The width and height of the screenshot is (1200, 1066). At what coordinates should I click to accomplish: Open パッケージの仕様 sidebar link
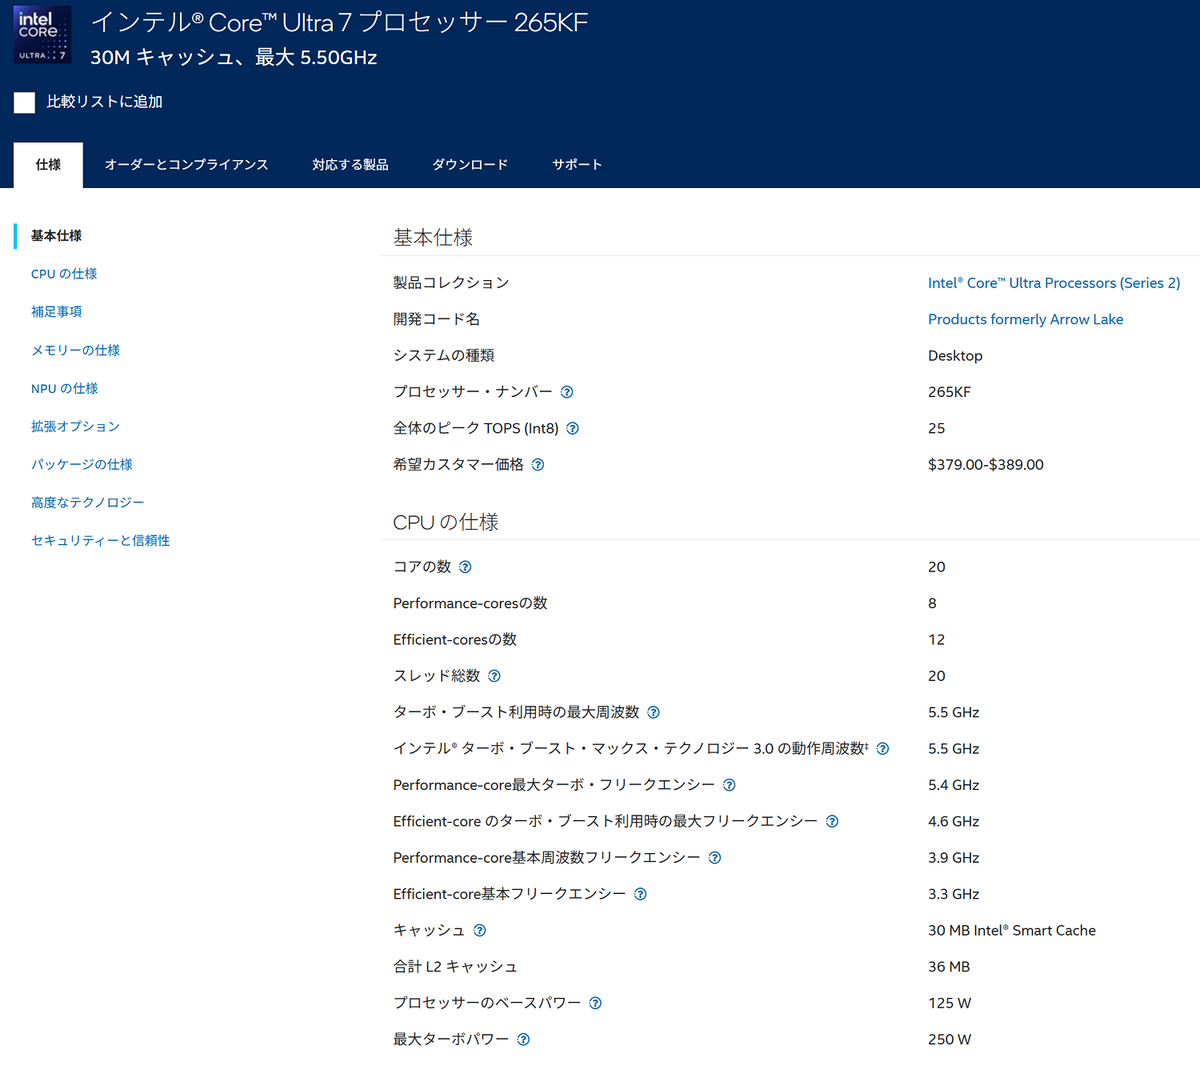click(x=81, y=464)
